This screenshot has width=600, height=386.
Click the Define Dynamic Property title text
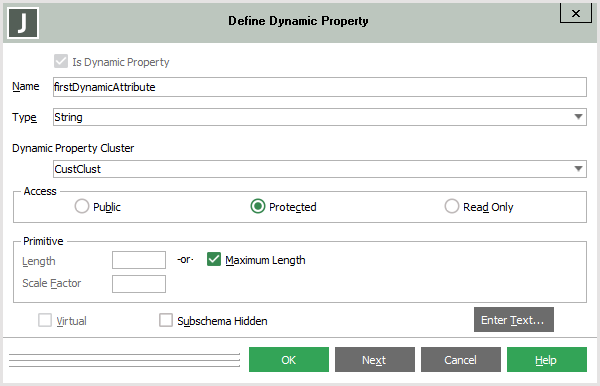pyautogui.click(x=298, y=21)
